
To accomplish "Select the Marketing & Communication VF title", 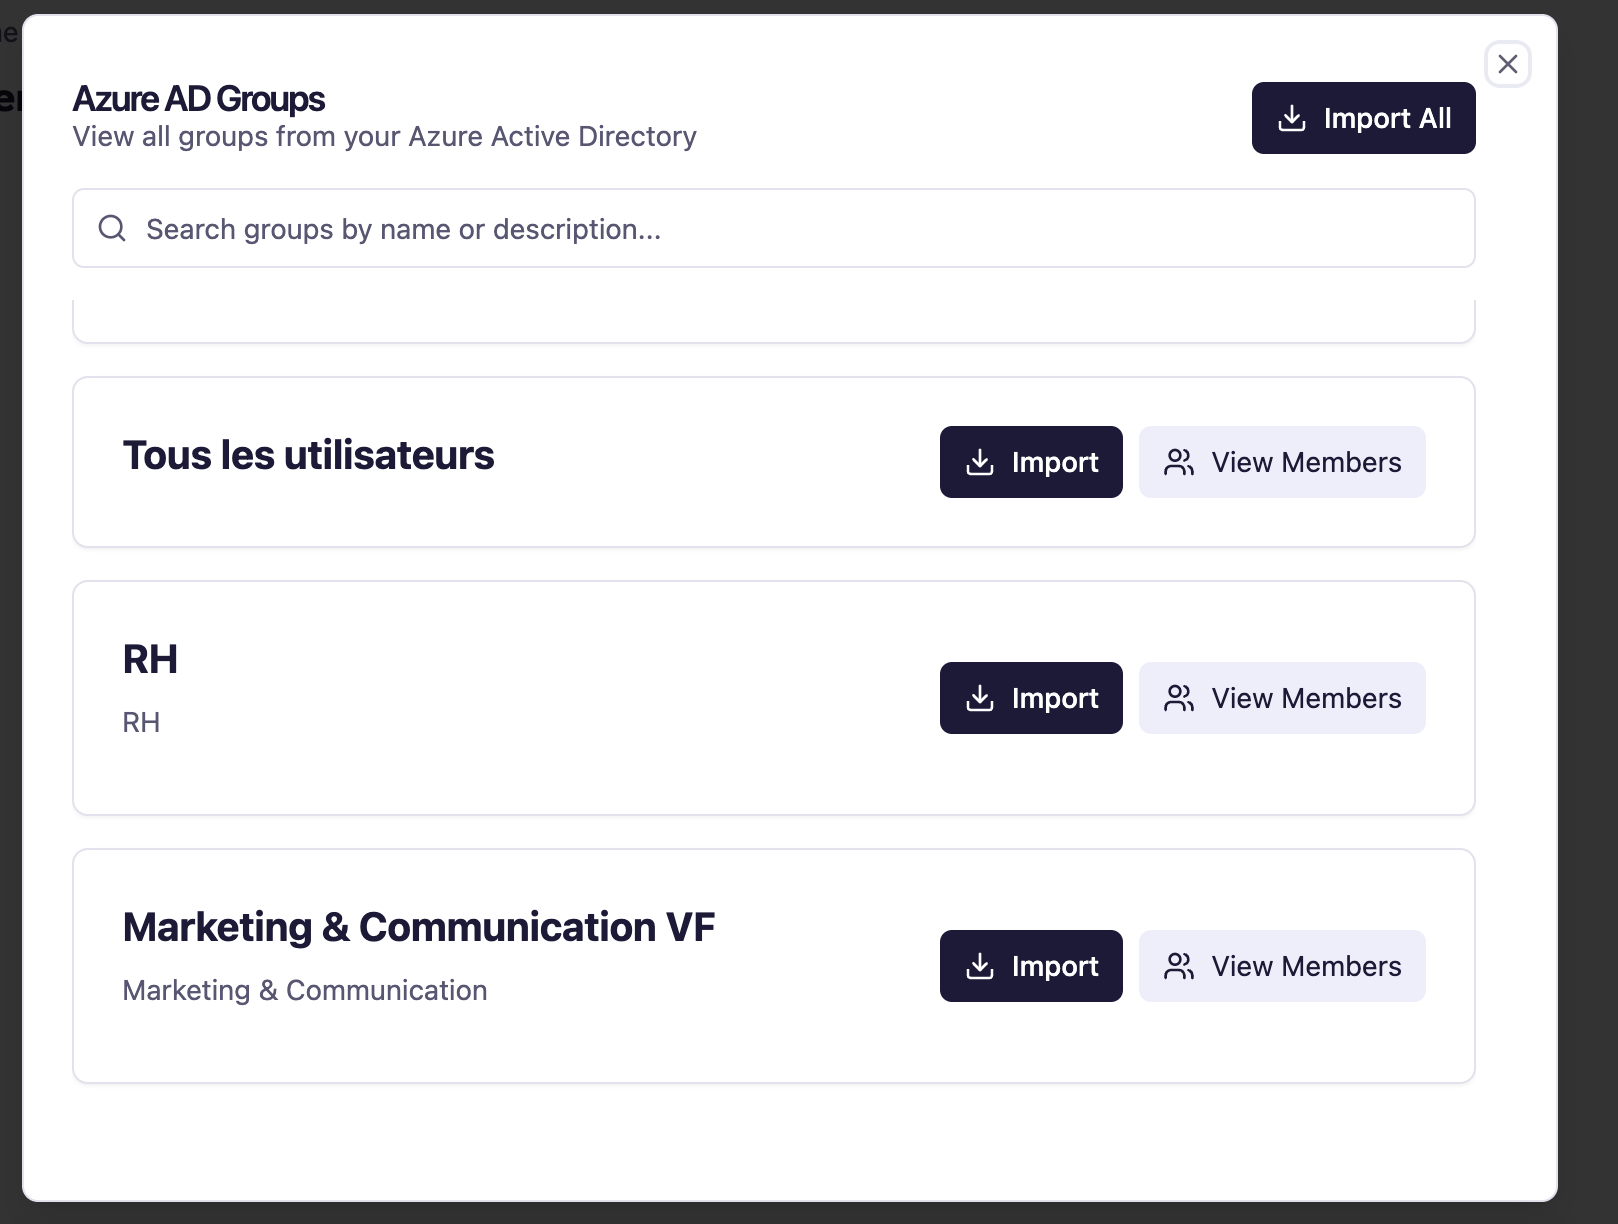I will tap(418, 927).
